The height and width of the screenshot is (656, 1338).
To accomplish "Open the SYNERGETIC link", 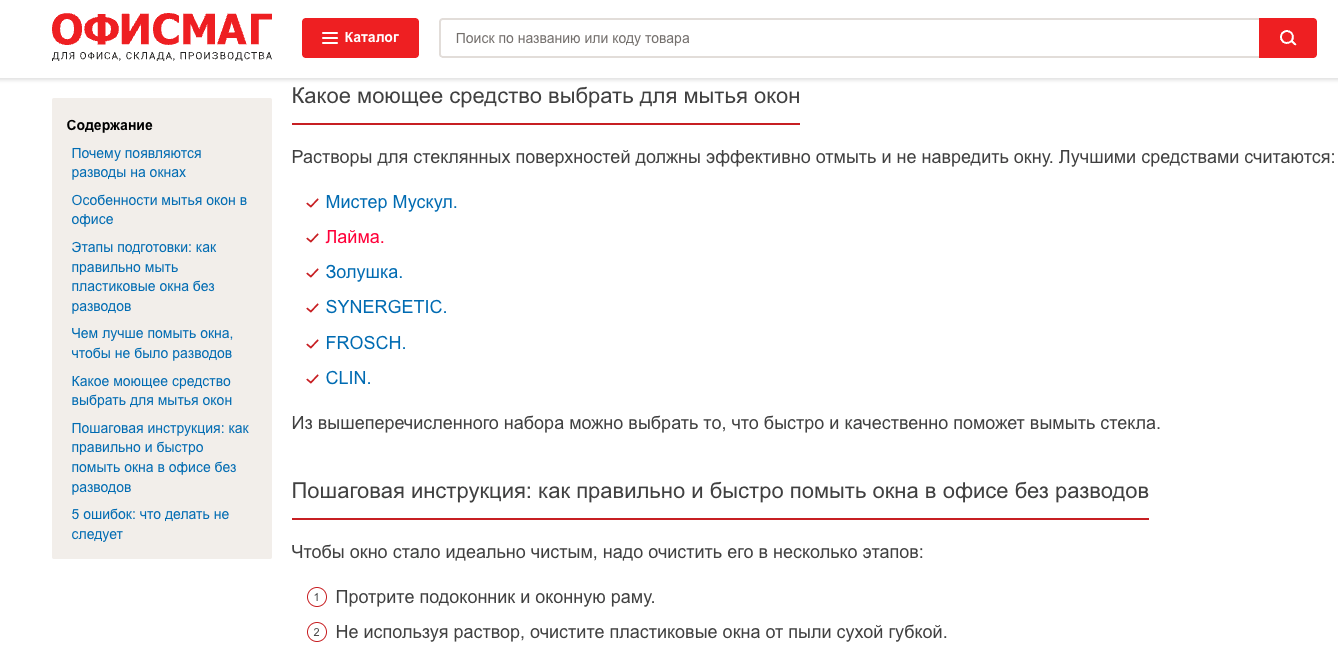I will (386, 307).
